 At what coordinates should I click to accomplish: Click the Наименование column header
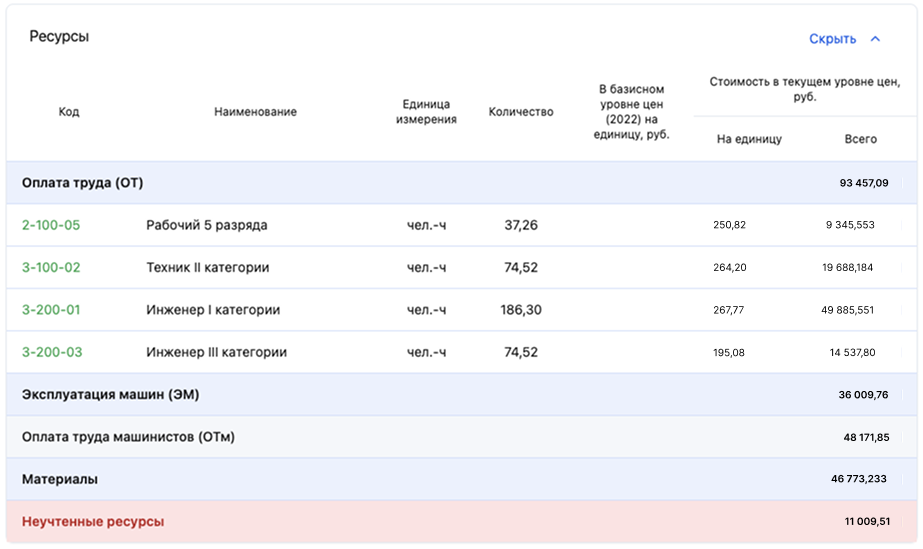tap(255, 112)
